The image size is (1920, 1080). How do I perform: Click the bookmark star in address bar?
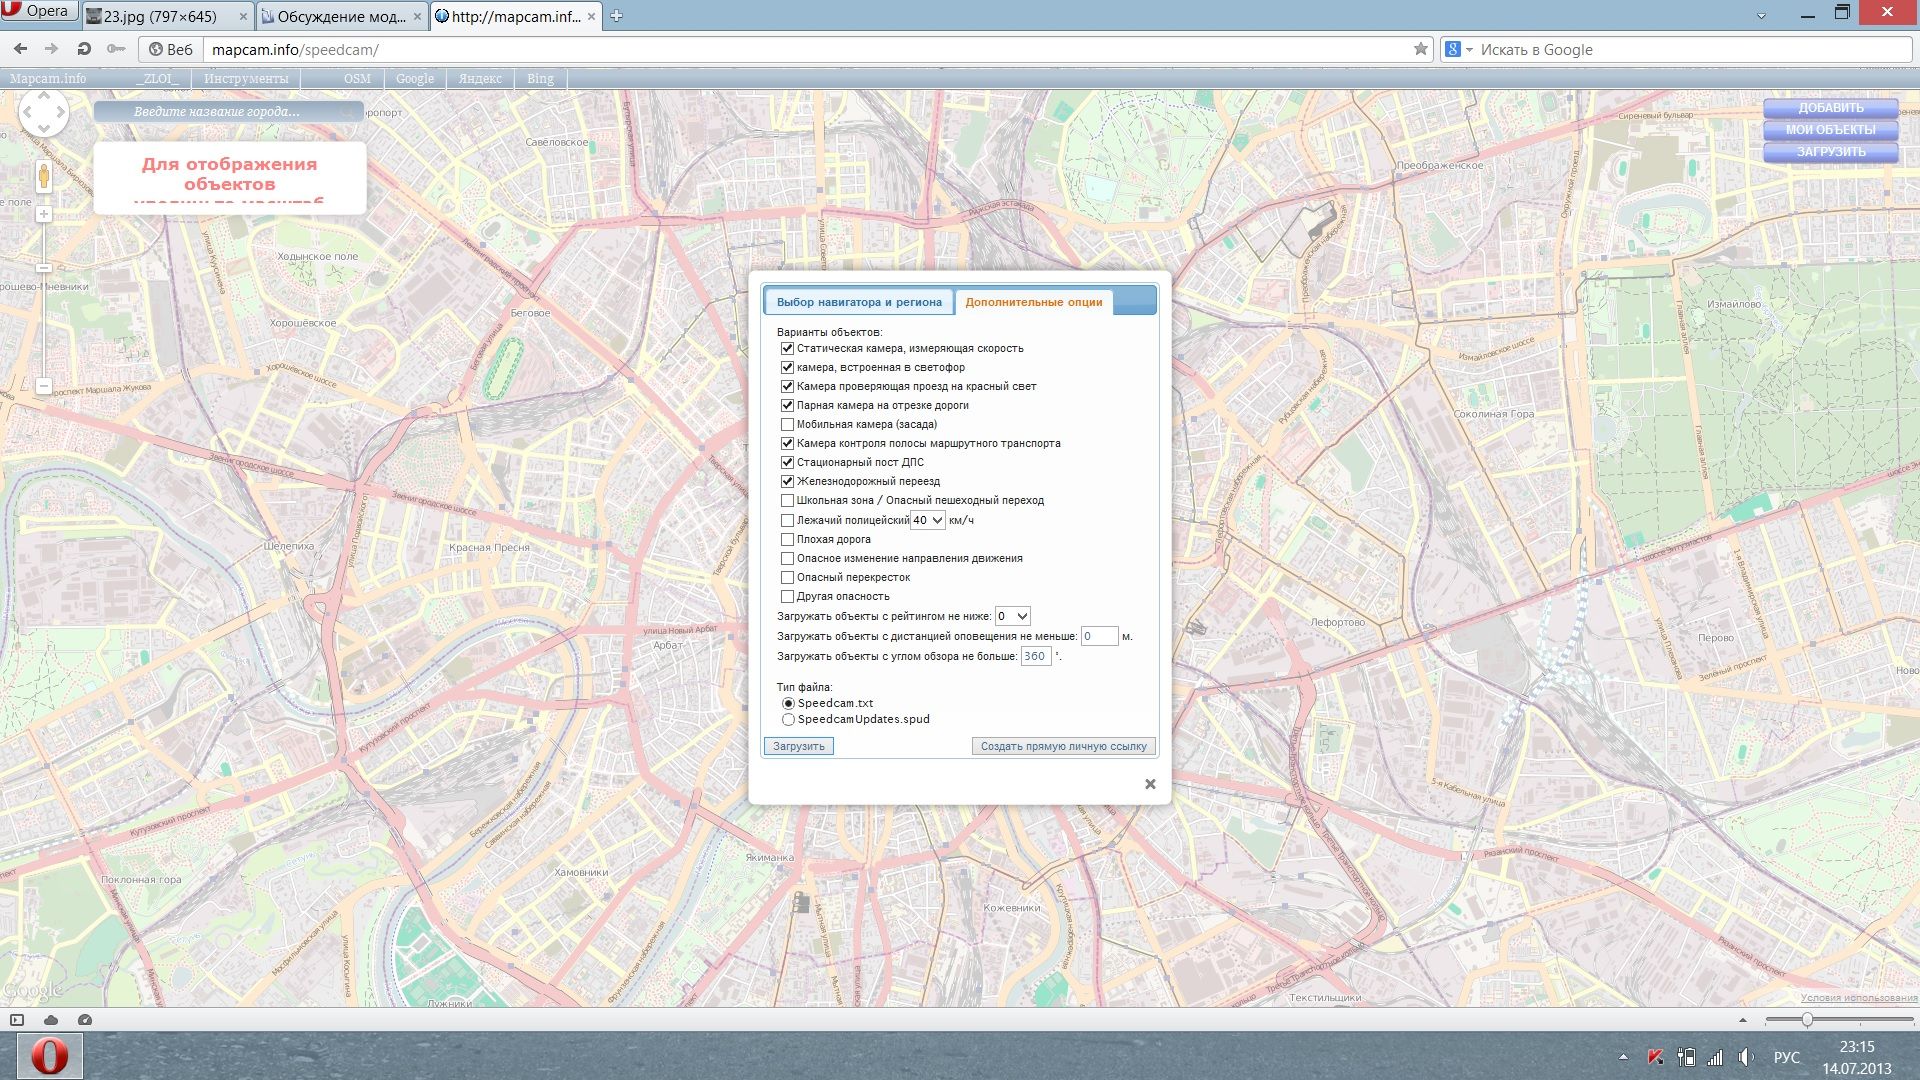pyautogui.click(x=1420, y=49)
